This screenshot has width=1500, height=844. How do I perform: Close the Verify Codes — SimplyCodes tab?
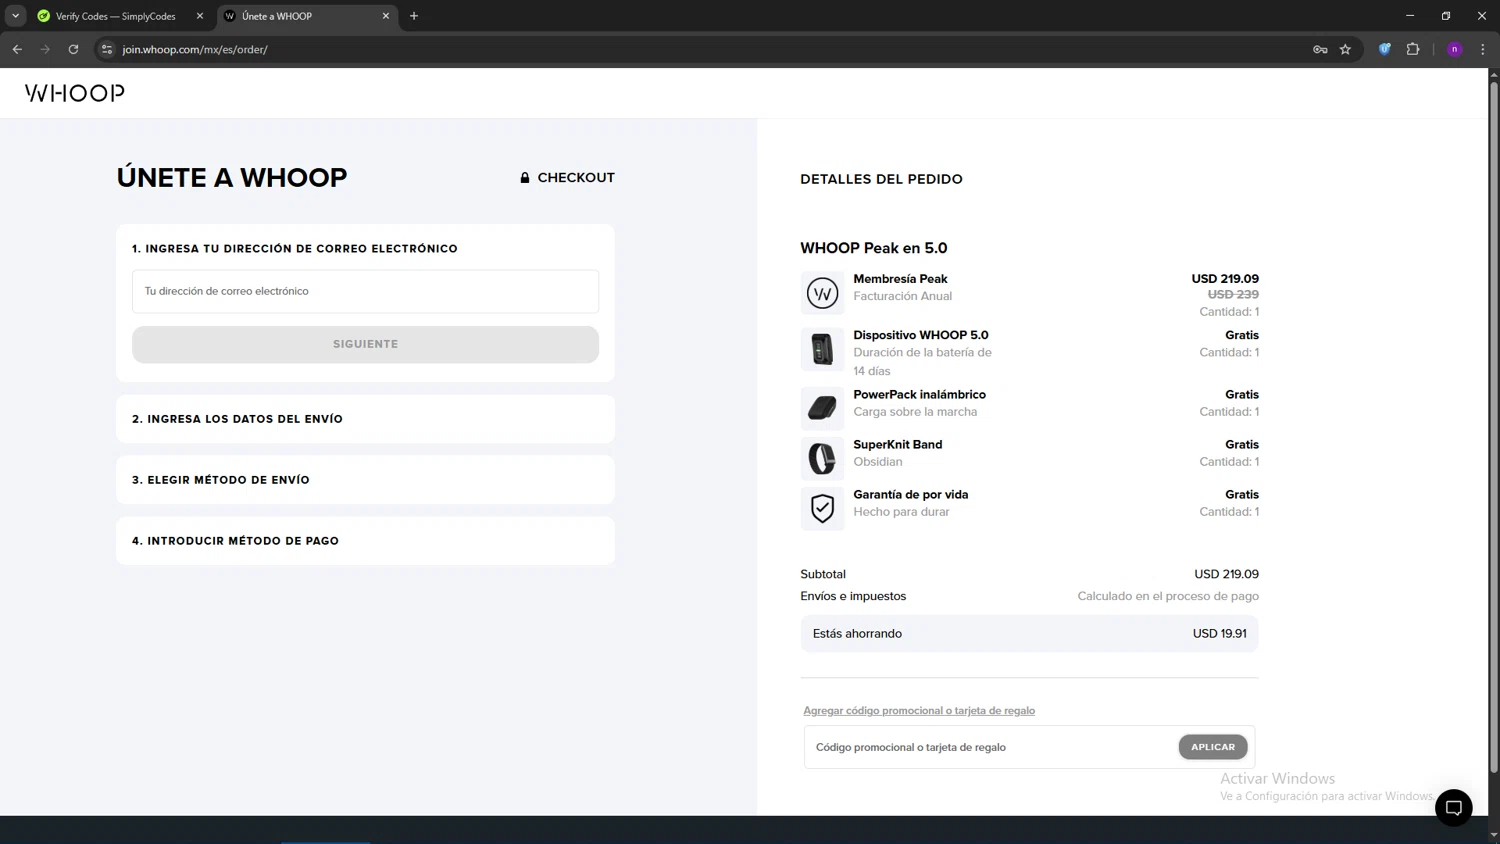200,16
